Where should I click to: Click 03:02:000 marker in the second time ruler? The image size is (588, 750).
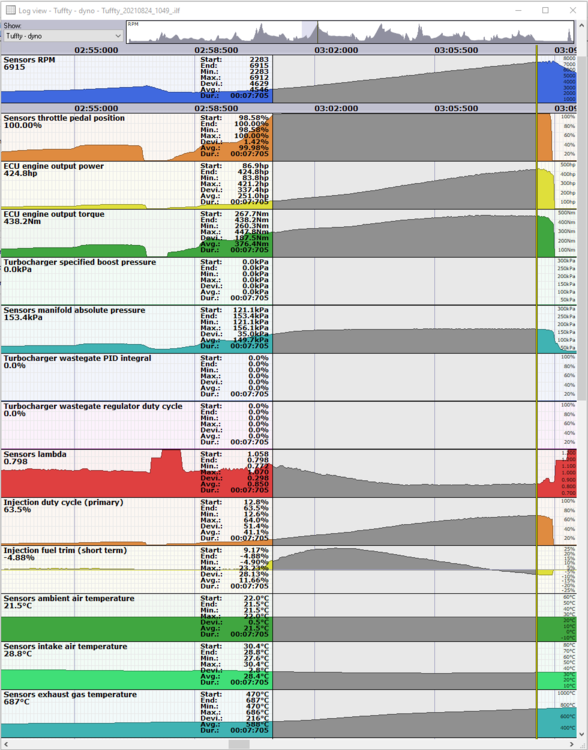click(x=336, y=109)
